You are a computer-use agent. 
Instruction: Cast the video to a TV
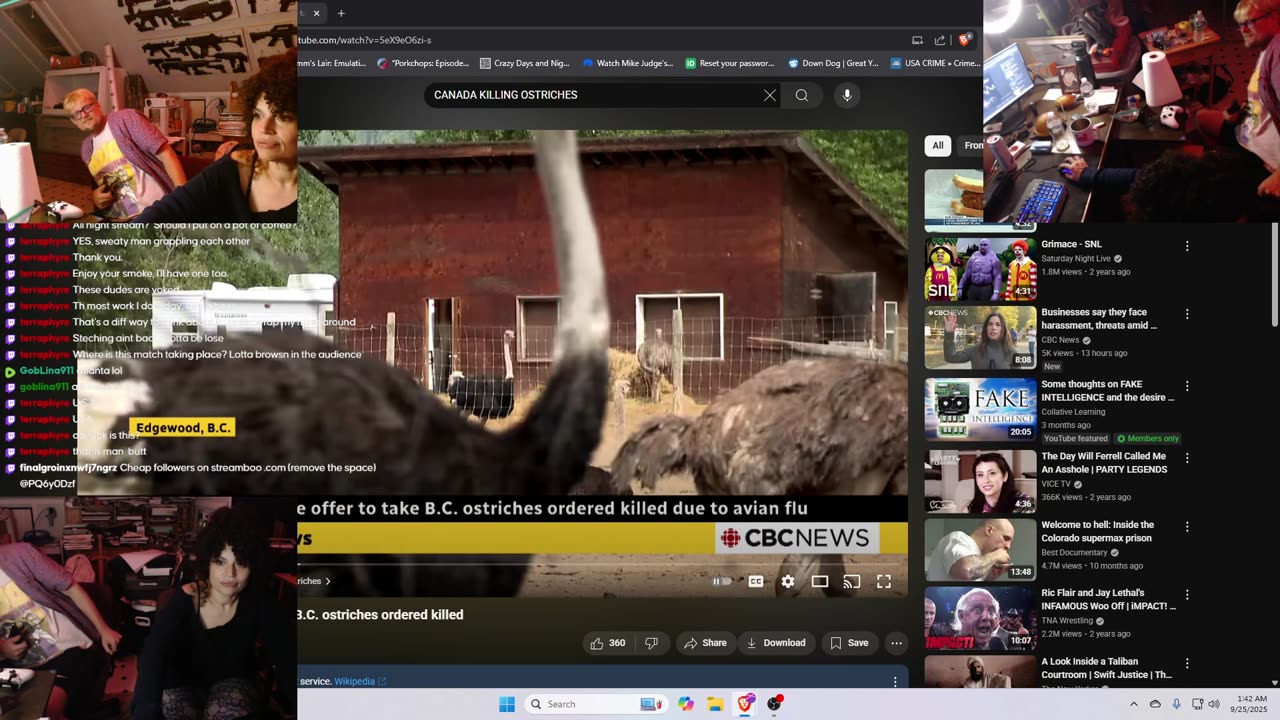click(852, 581)
